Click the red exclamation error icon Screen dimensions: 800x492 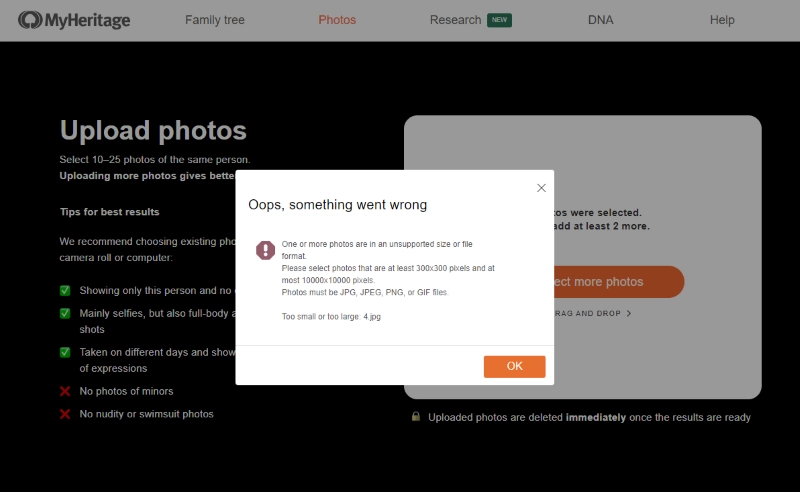pos(265,250)
